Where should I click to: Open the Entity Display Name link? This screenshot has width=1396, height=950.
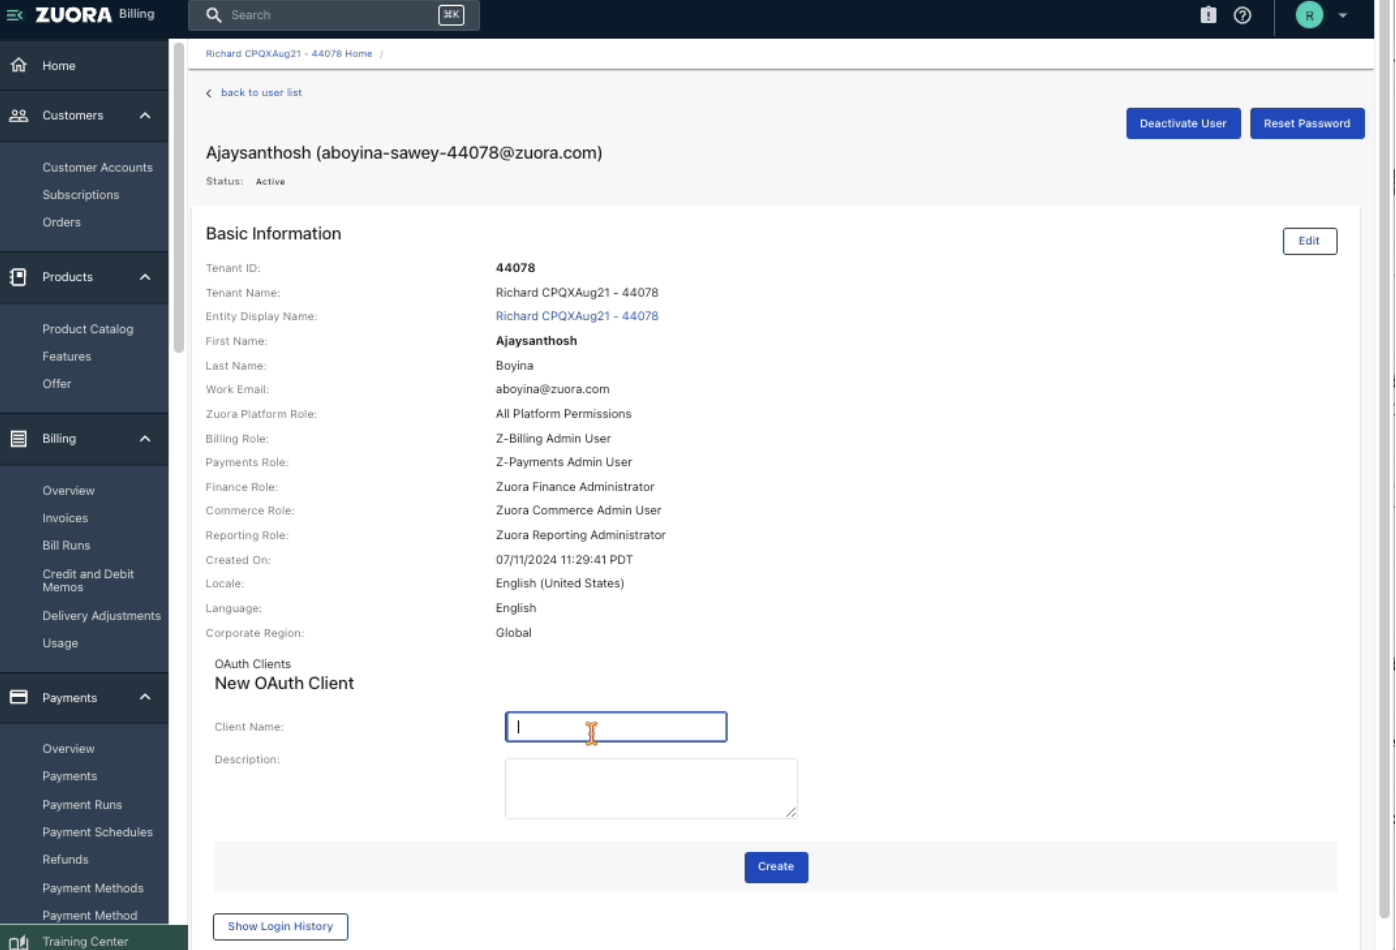click(x=577, y=316)
